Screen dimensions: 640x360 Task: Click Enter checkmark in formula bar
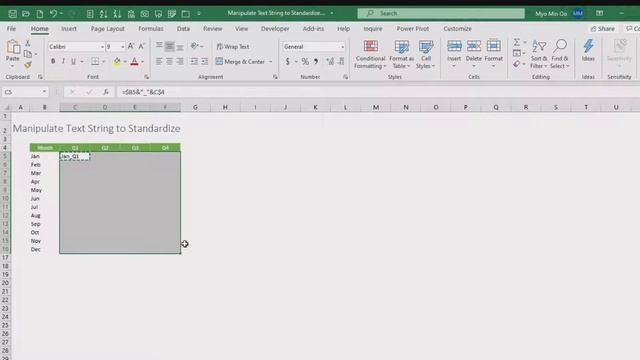coord(89,92)
